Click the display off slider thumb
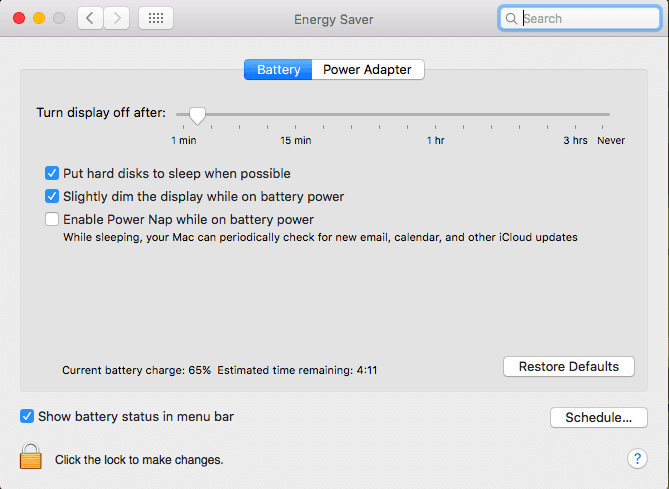Image resolution: width=669 pixels, height=489 pixels. click(x=197, y=115)
